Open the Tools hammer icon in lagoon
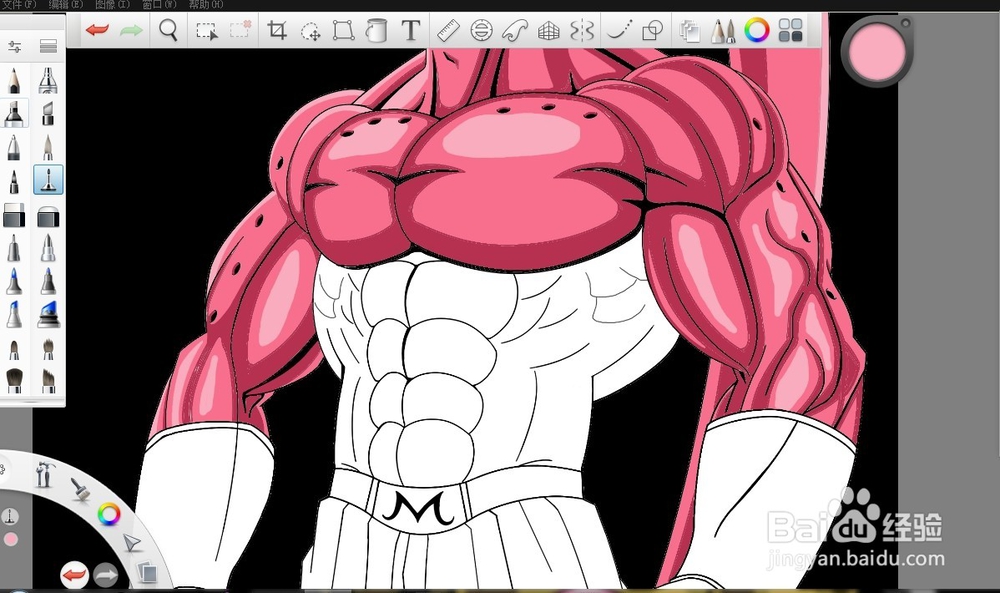1000x593 pixels. coord(44,474)
